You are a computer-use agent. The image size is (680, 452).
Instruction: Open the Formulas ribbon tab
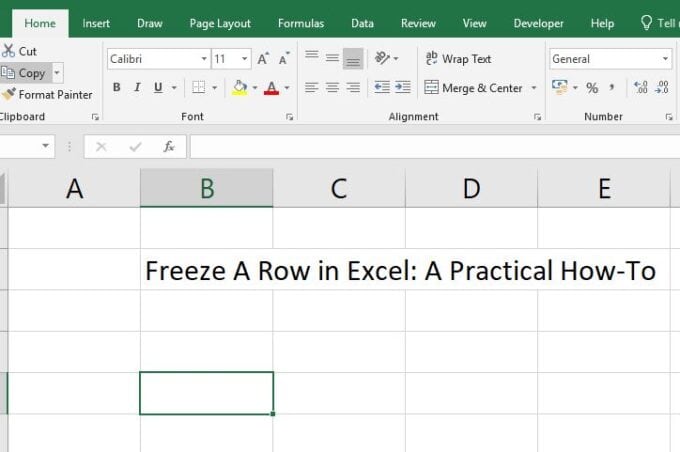point(300,23)
